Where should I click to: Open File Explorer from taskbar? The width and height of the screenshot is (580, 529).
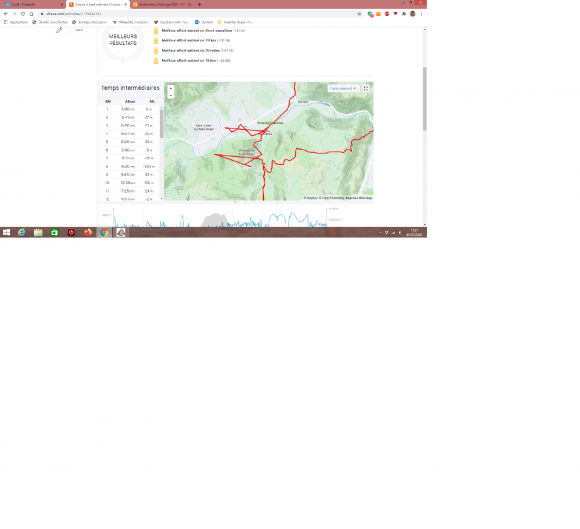(38, 232)
